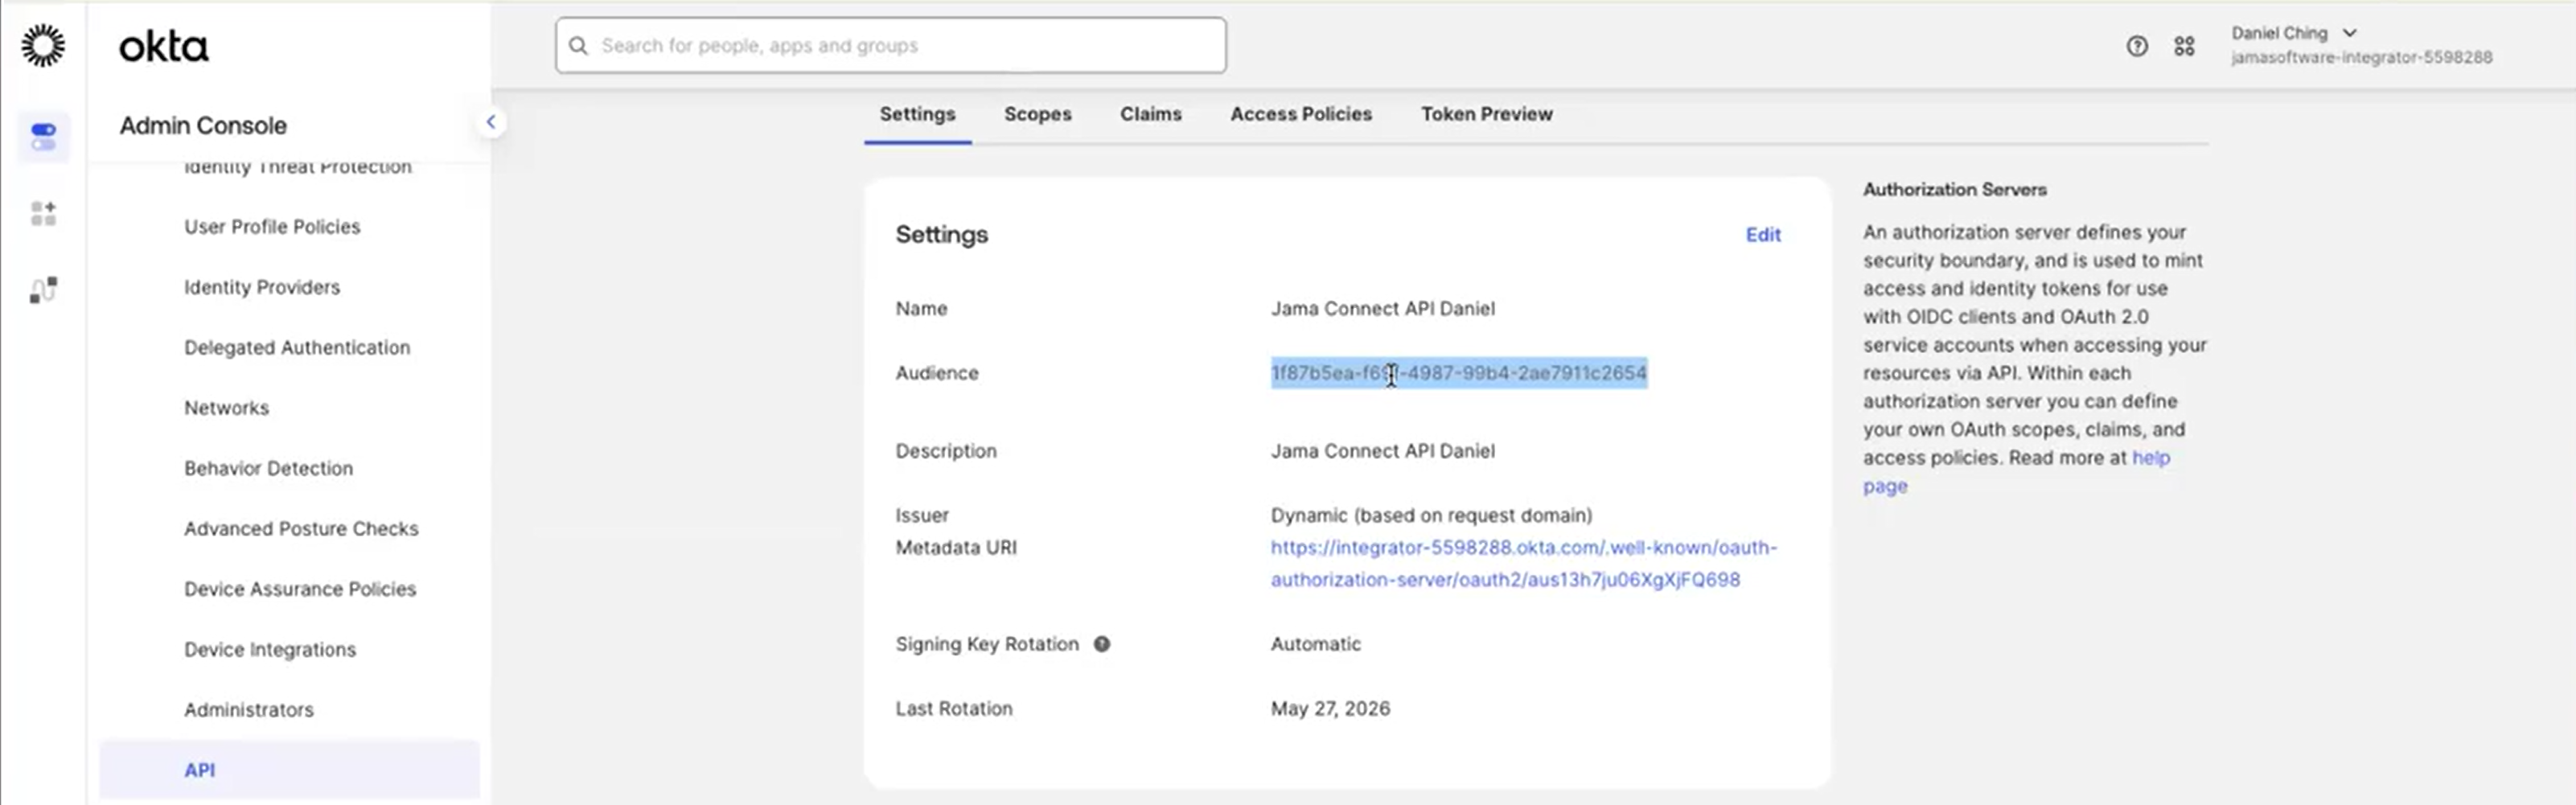Open Identity Threat Protection in sidebar
This screenshot has width=2576, height=805.
click(298, 167)
